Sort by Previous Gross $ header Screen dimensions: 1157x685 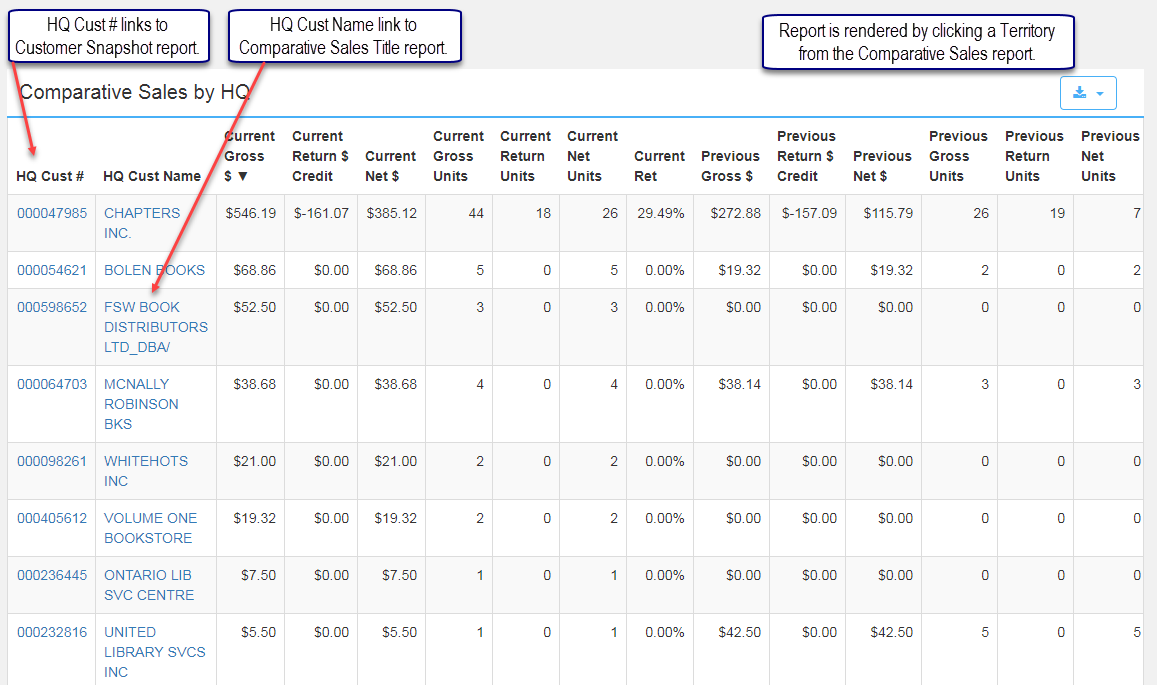[x=730, y=166]
